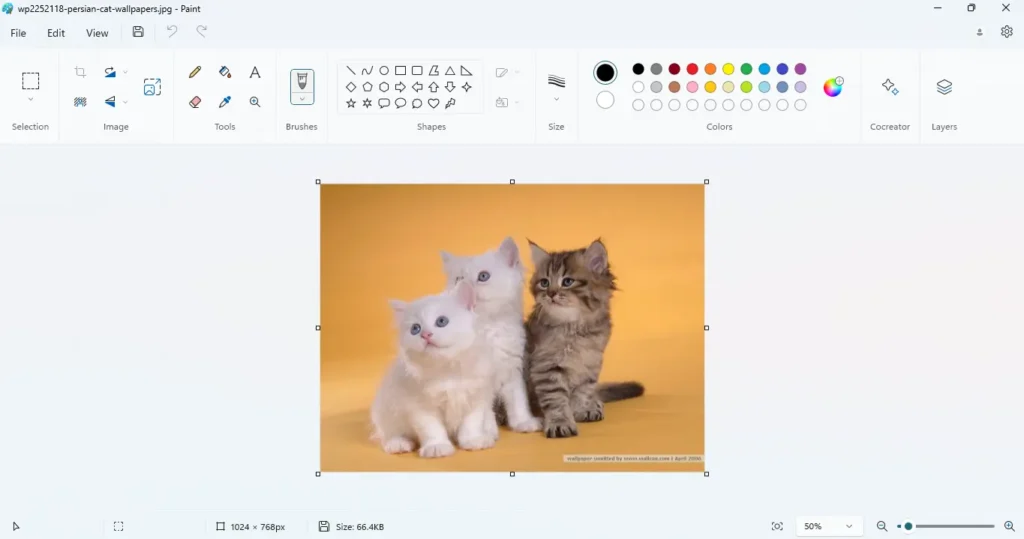Click the Zoom in button

coord(1009,526)
